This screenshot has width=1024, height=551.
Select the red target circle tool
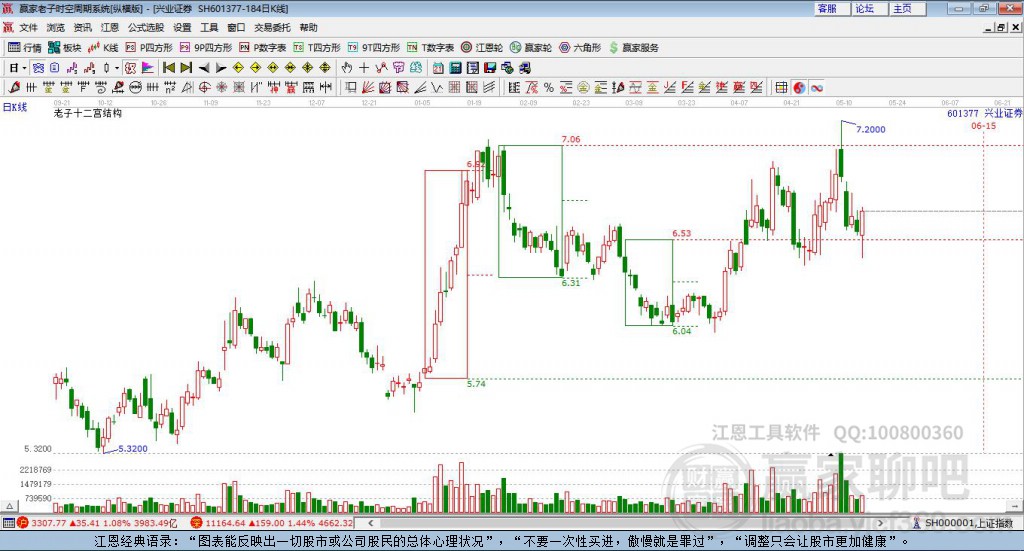pyautogui.click(x=204, y=87)
